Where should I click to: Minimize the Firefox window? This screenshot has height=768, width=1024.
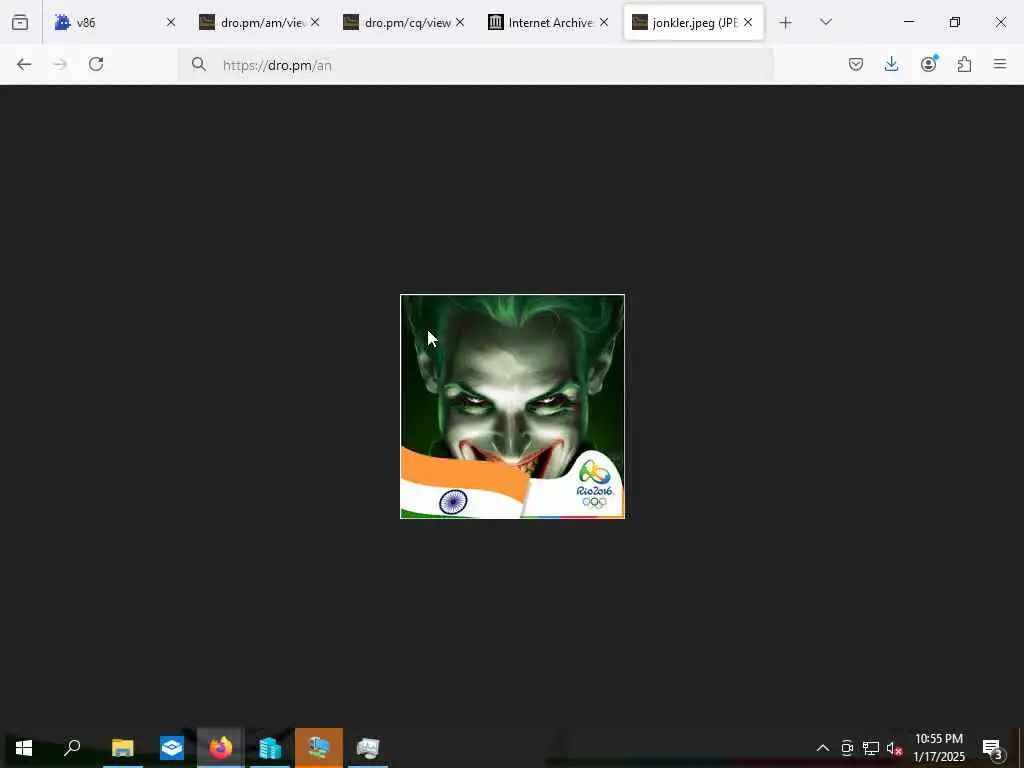click(x=909, y=22)
